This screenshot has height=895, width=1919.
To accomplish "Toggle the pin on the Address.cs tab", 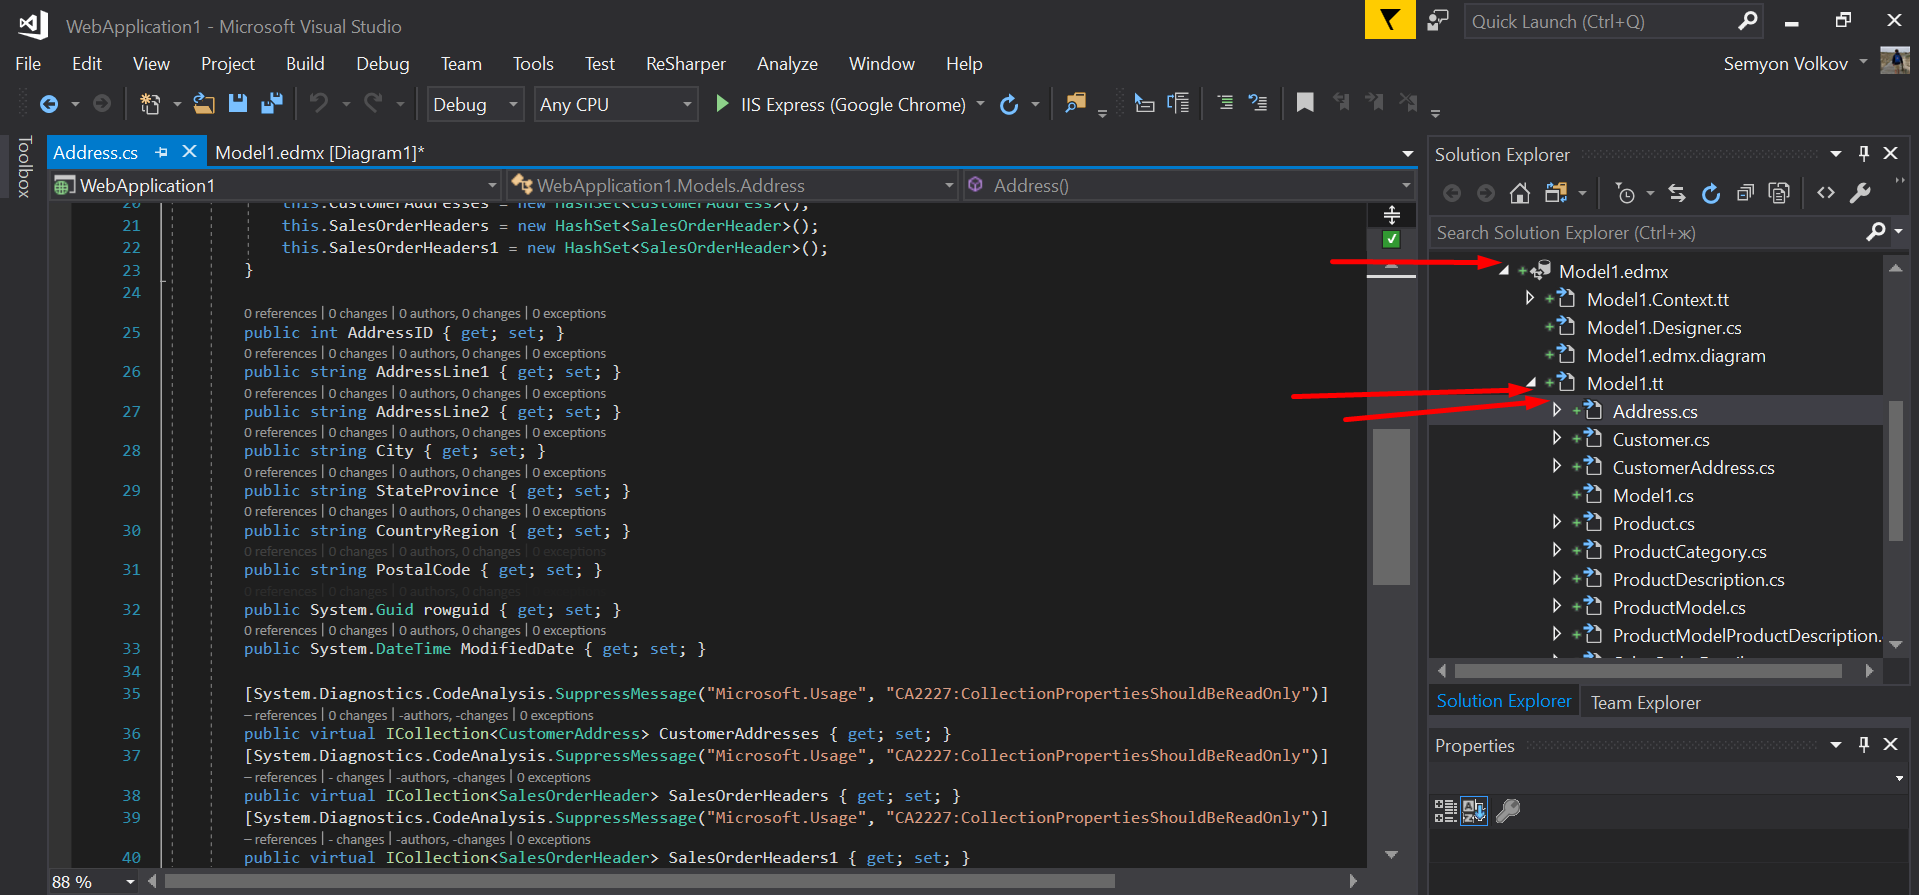I will pos(162,153).
